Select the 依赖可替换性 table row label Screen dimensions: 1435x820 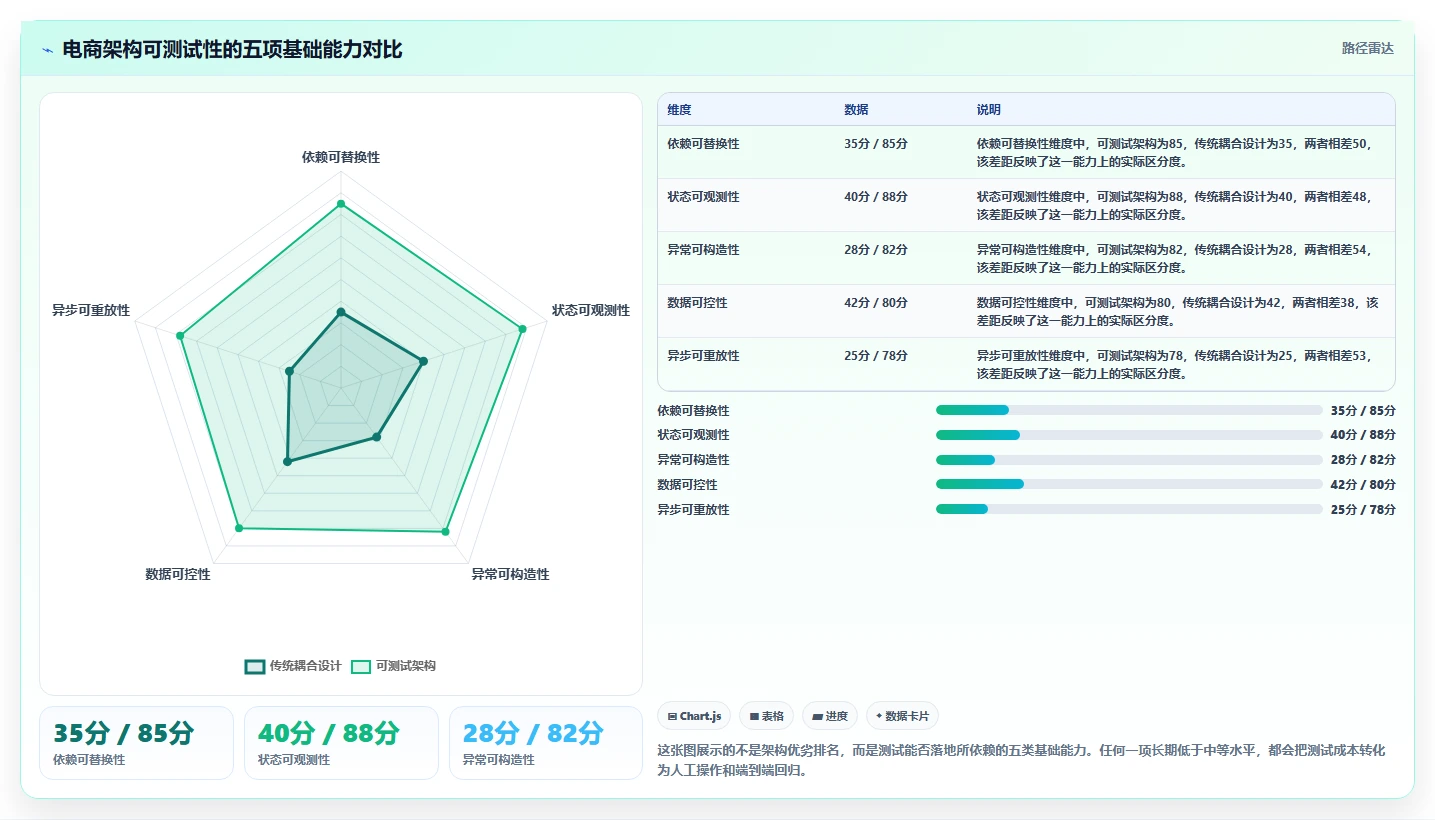pos(704,144)
